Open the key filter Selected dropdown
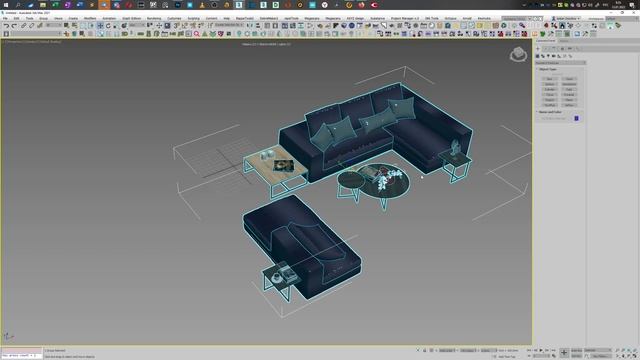The image size is (640, 360). click(598, 350)
